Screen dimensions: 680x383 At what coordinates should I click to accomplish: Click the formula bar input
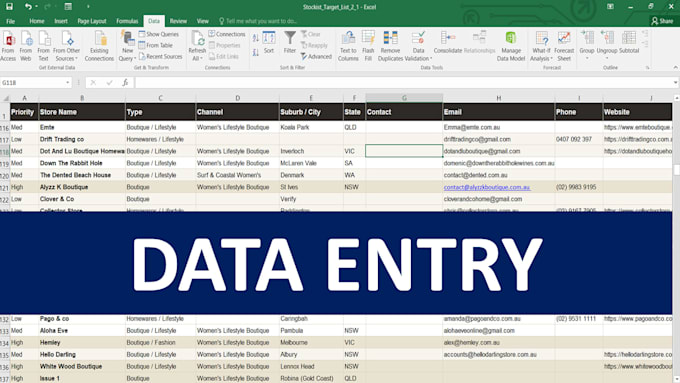pyautogui.click(x=403, y=82)
